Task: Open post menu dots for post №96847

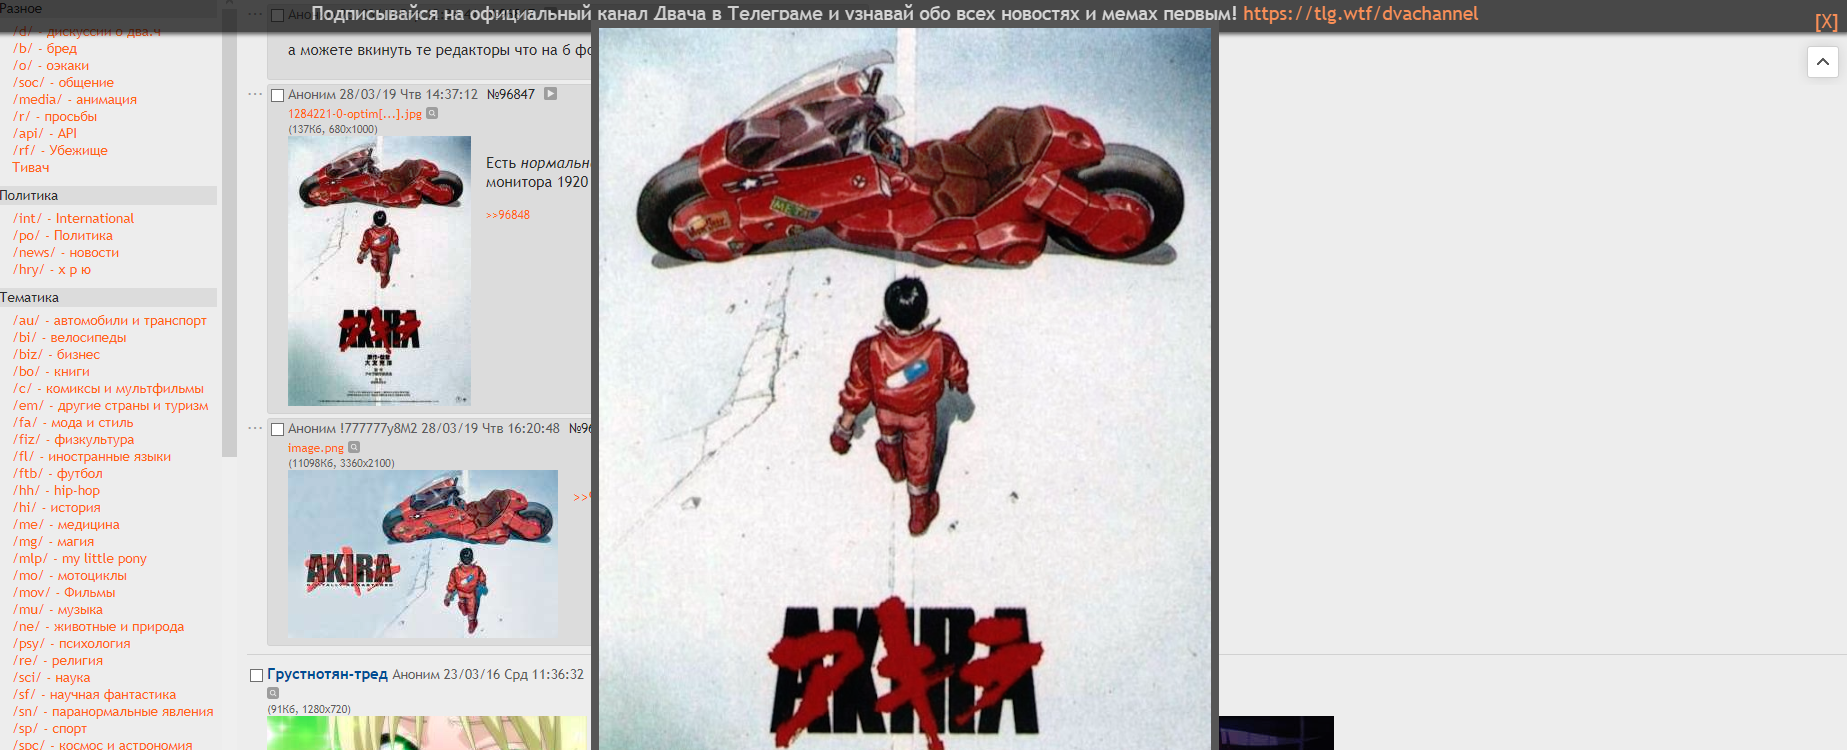Action: point(255,94)
